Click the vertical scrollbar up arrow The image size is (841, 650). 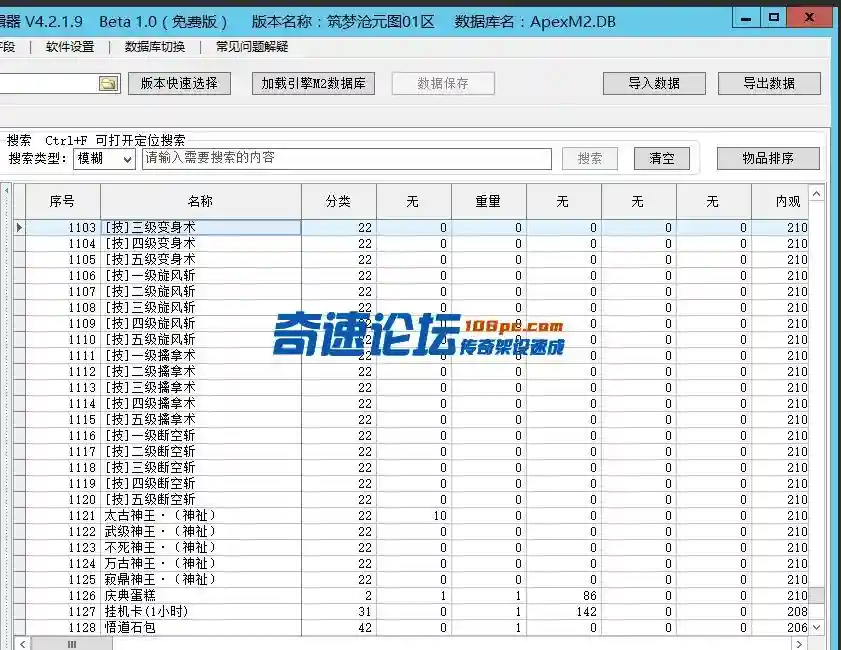816,193
